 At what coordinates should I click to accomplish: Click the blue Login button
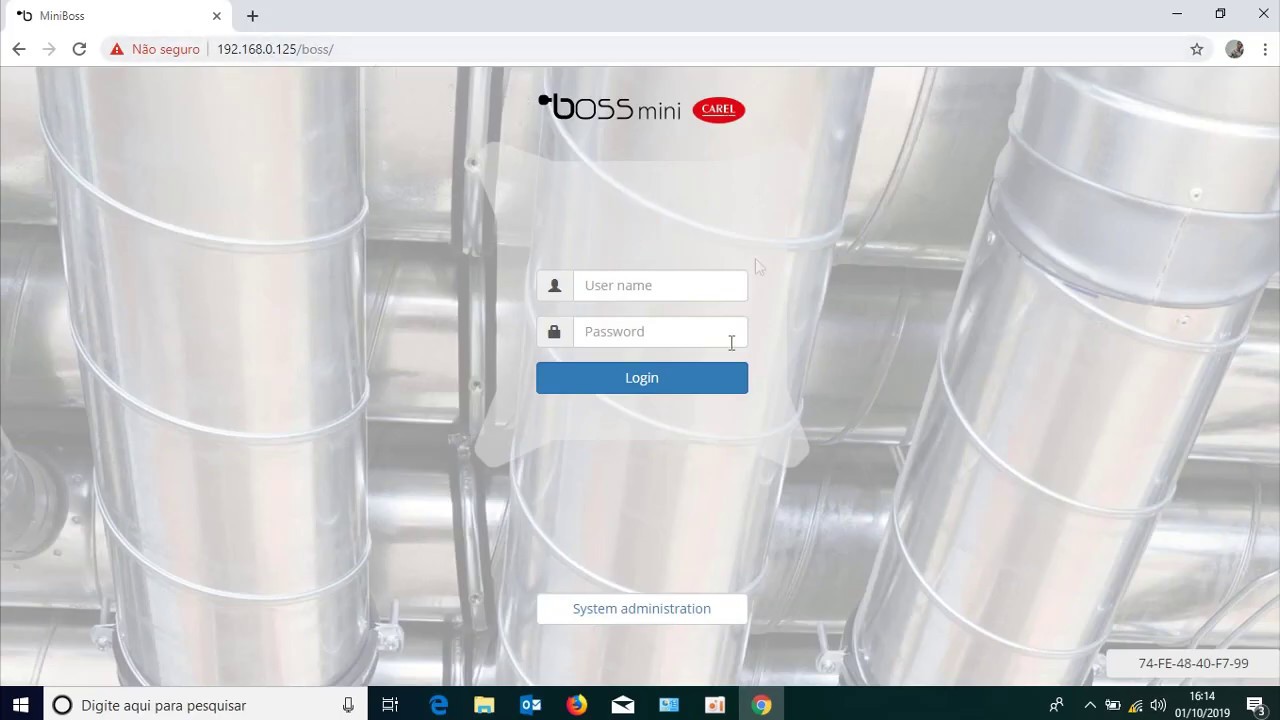pos(642,378)
